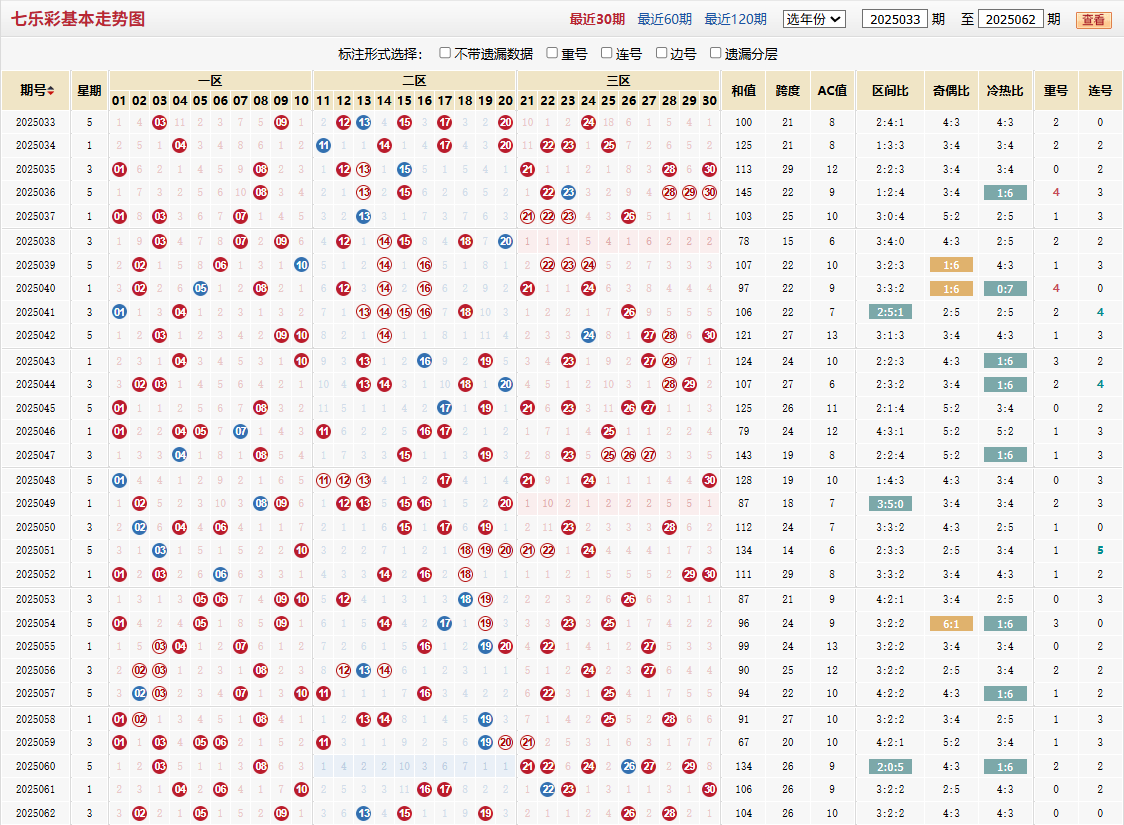
Task: Enable the 遗漏分层 checkbox
Action: click(715, 53)
